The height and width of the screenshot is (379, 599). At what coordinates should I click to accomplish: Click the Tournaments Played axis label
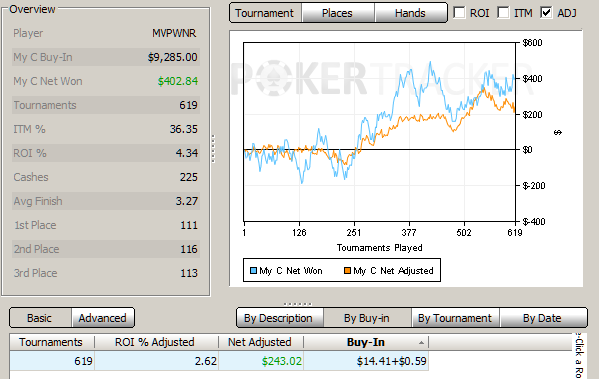(380, 248)
